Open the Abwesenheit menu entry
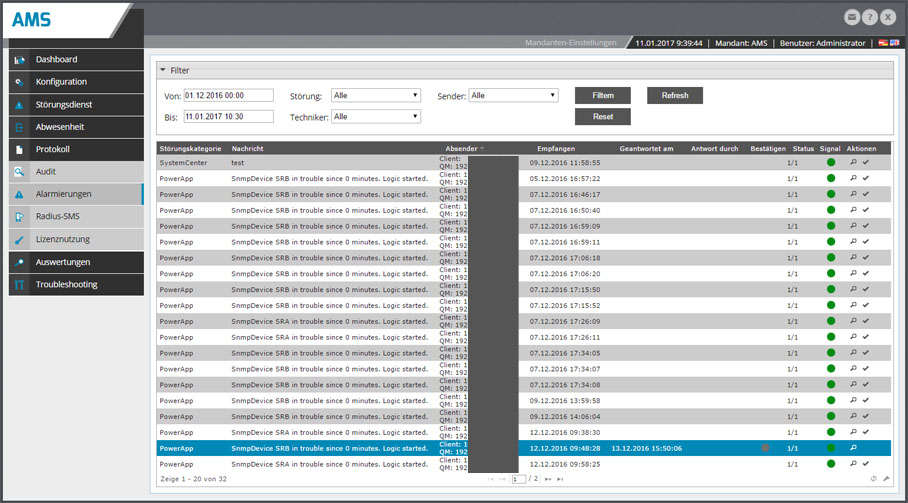Viewport: 908px width, 503px height. (x=76, y=127)
